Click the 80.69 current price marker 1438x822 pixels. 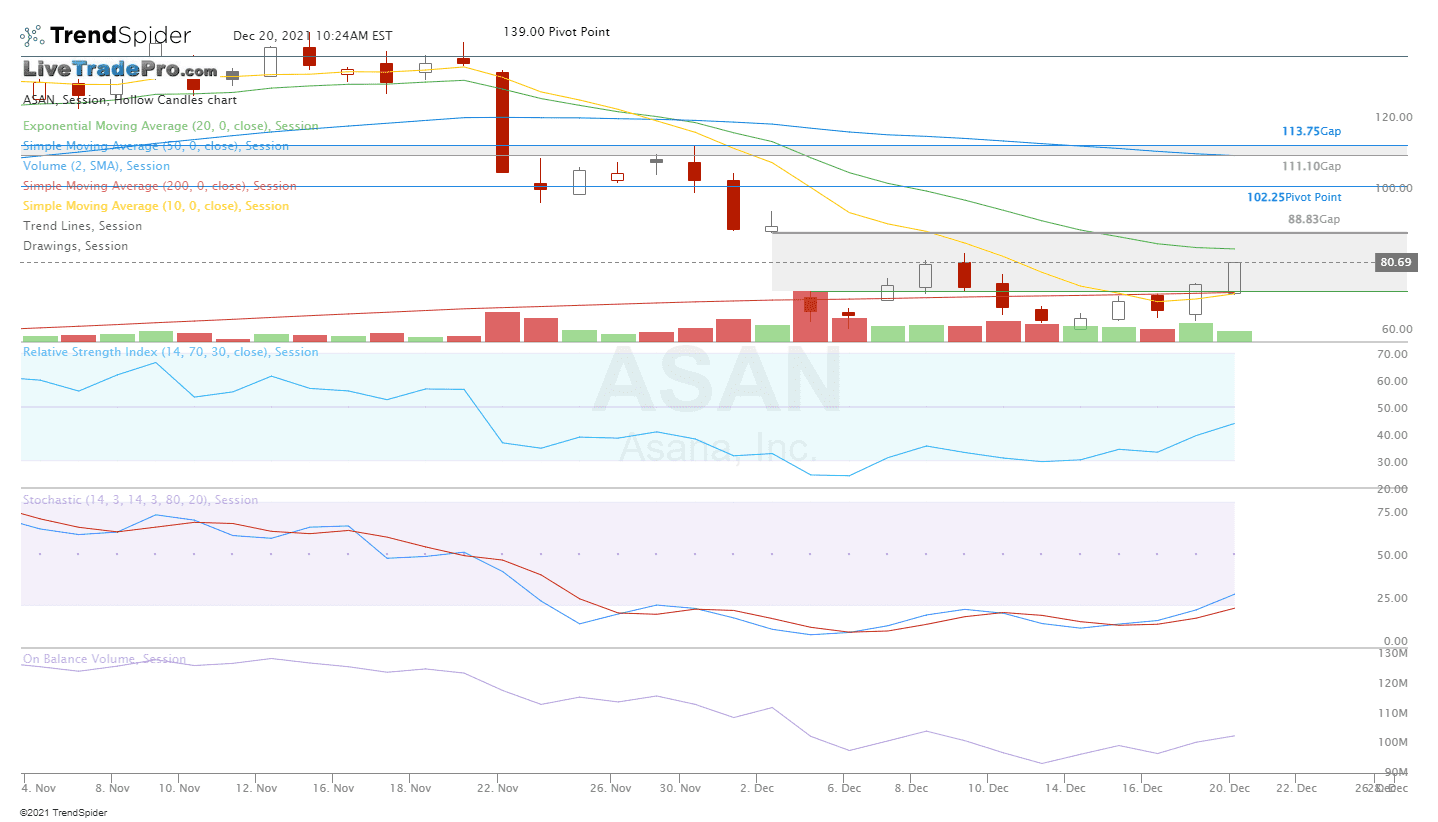1396,262
